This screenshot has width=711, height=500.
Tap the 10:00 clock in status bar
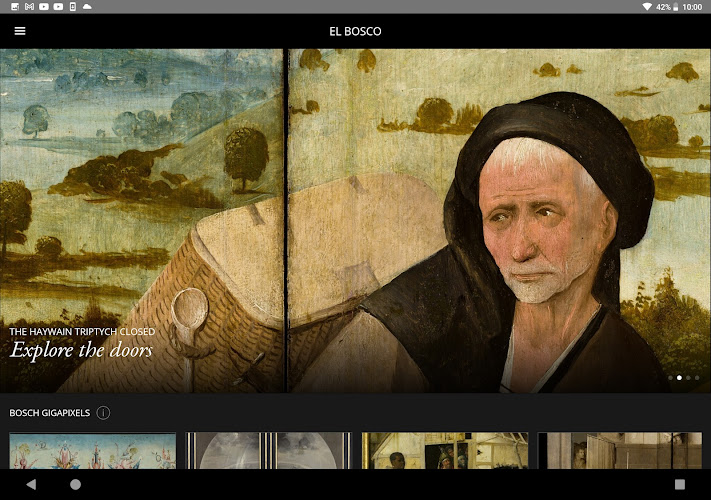point(692,7)
